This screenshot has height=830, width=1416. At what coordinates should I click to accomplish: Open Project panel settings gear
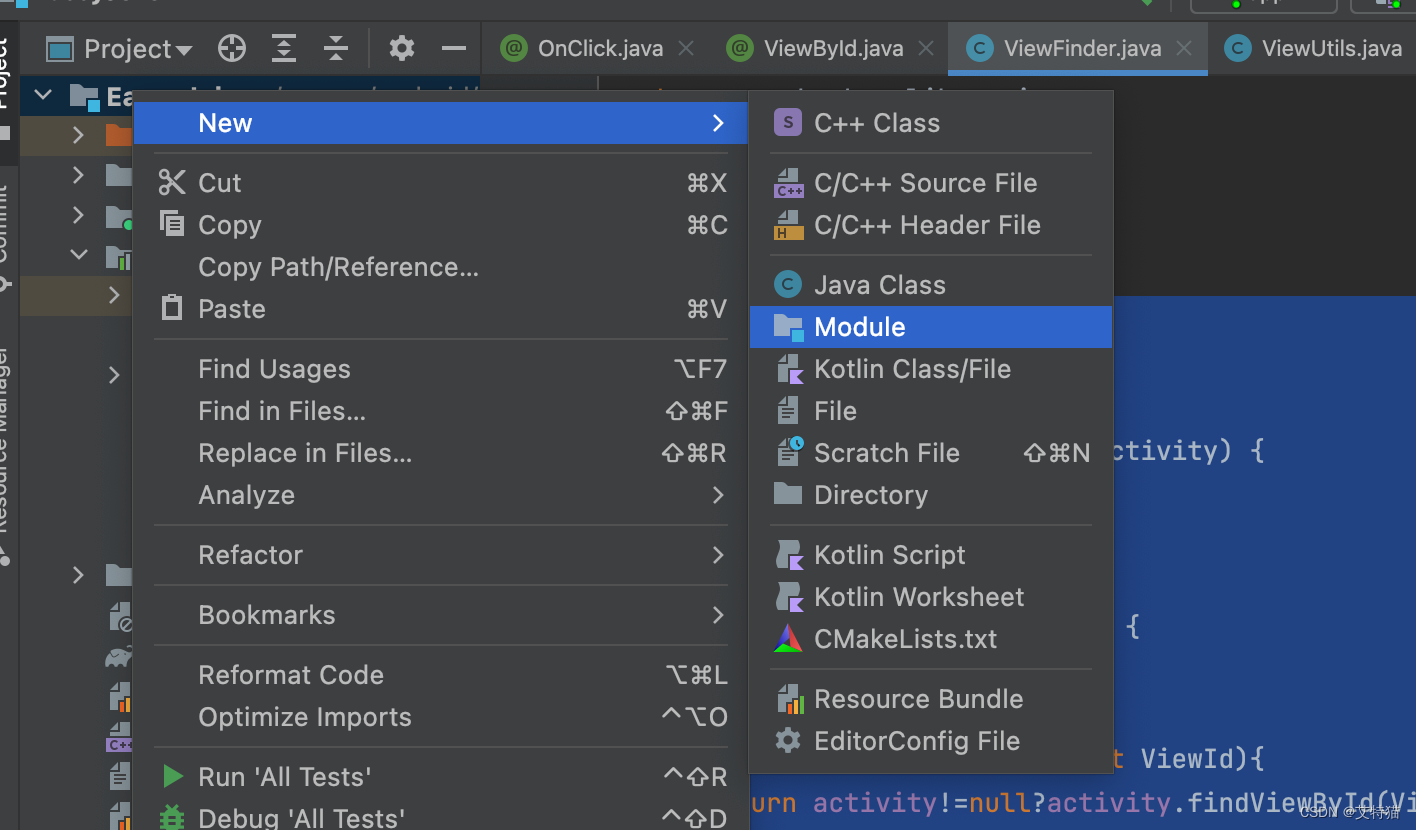point(401,48)
